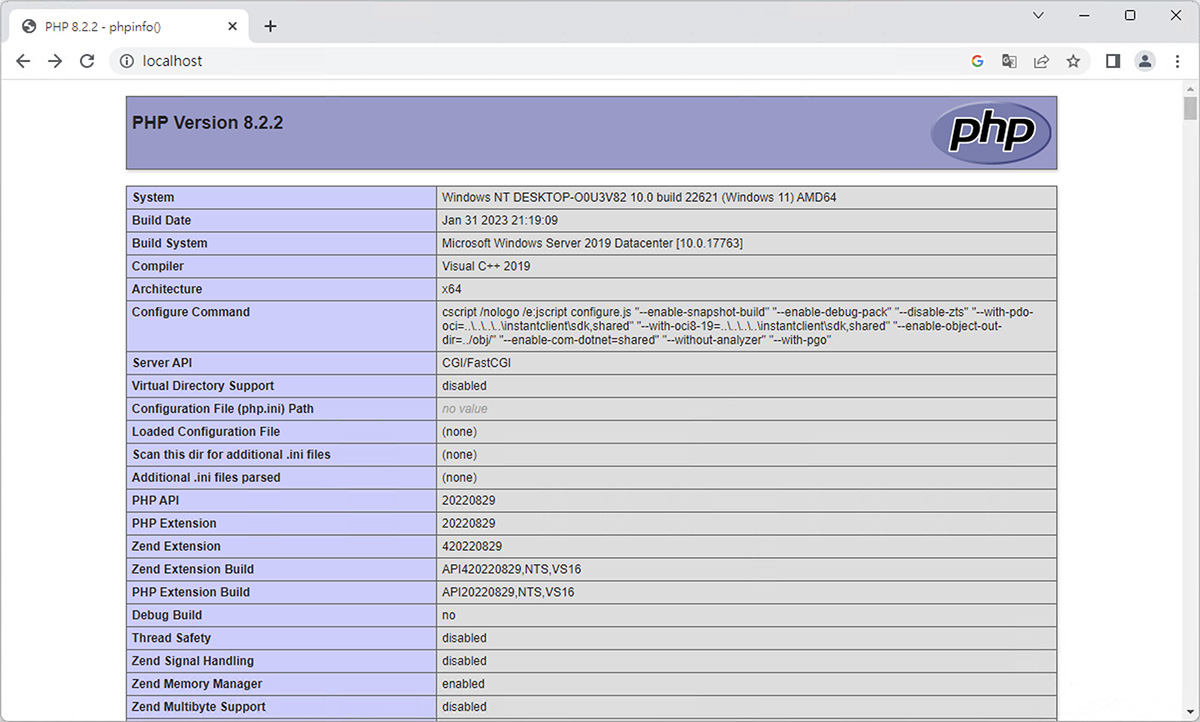Viewport: 1200px width, 722px height.
Task: Select 'Zend Memory Manager' label
Action: point(197,685)
